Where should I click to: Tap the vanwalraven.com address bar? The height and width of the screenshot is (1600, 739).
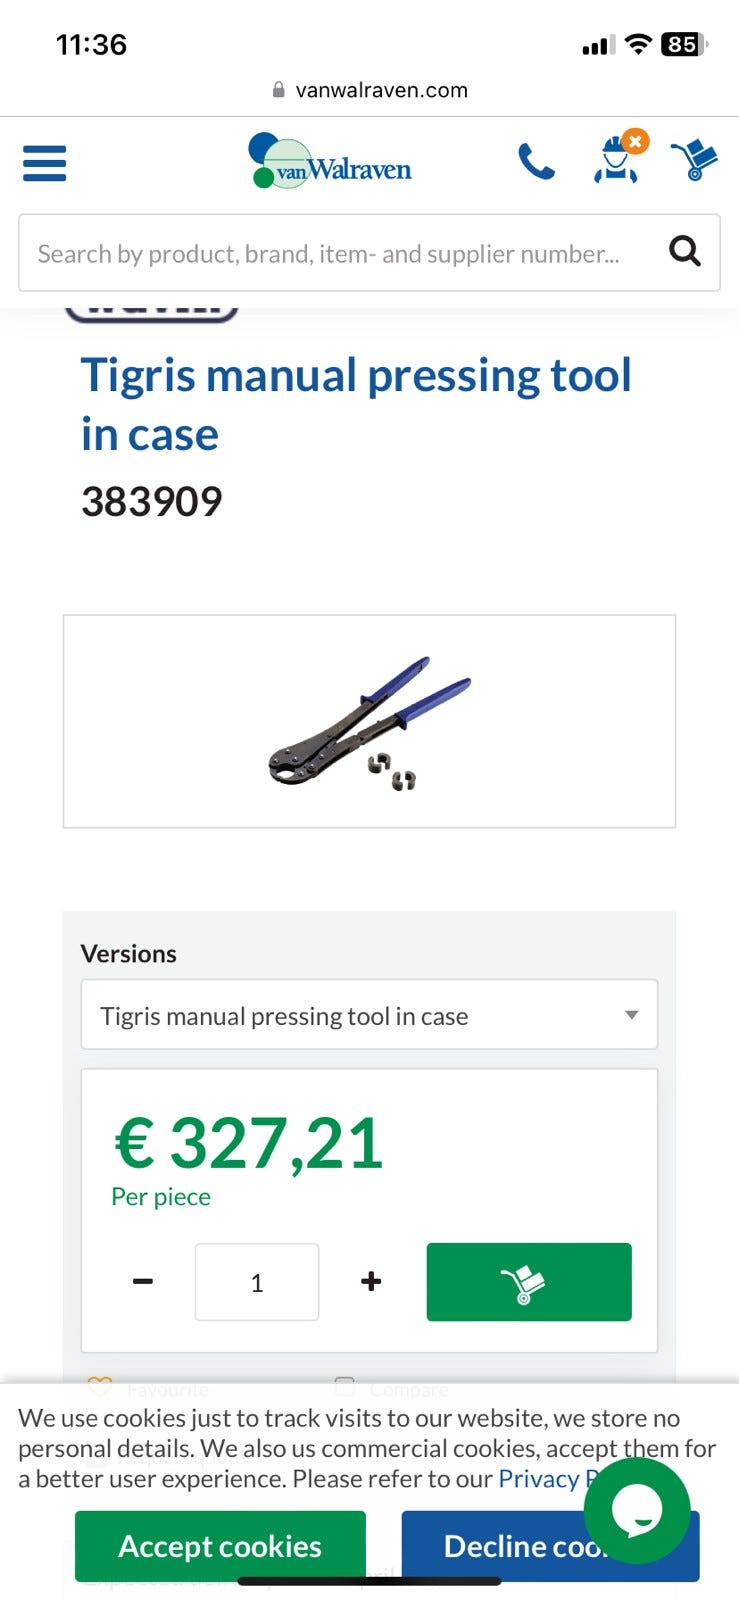[369, 90]
